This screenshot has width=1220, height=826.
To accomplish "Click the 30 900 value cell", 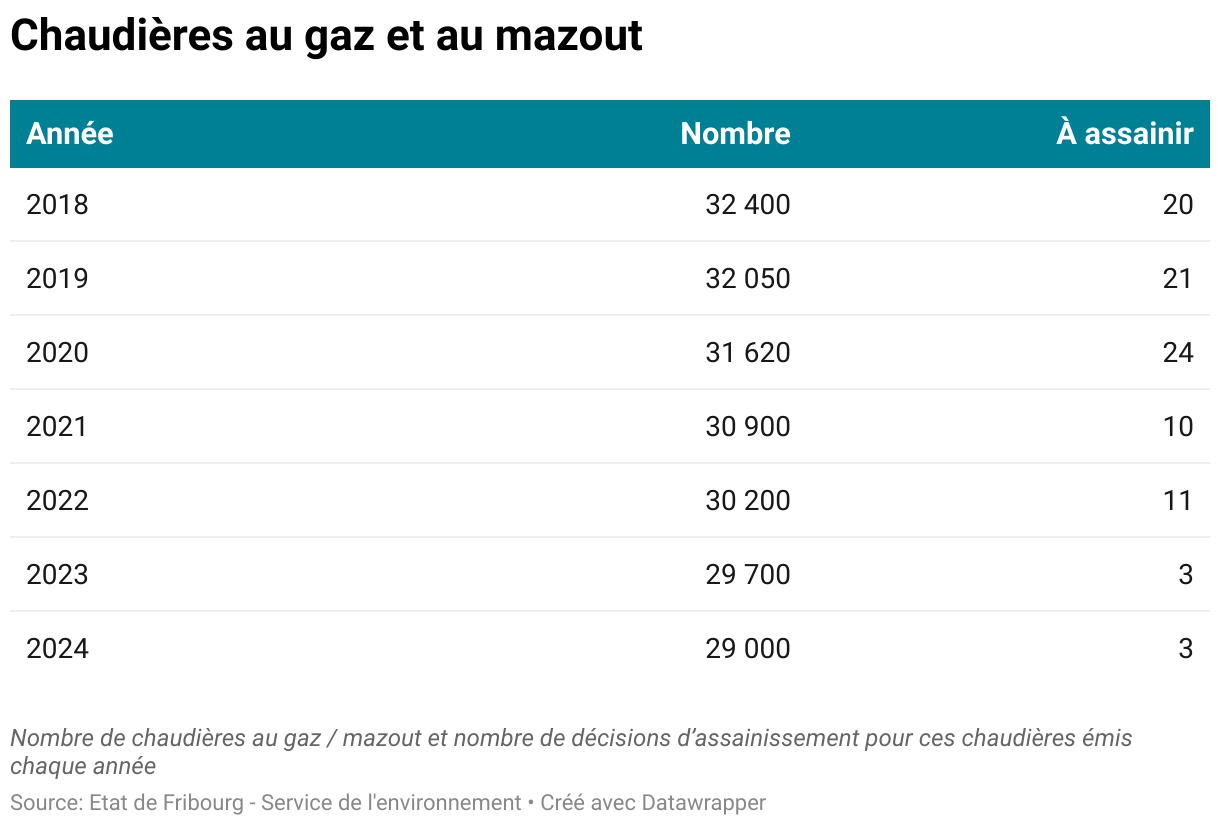I will click(x=747, y=427).
